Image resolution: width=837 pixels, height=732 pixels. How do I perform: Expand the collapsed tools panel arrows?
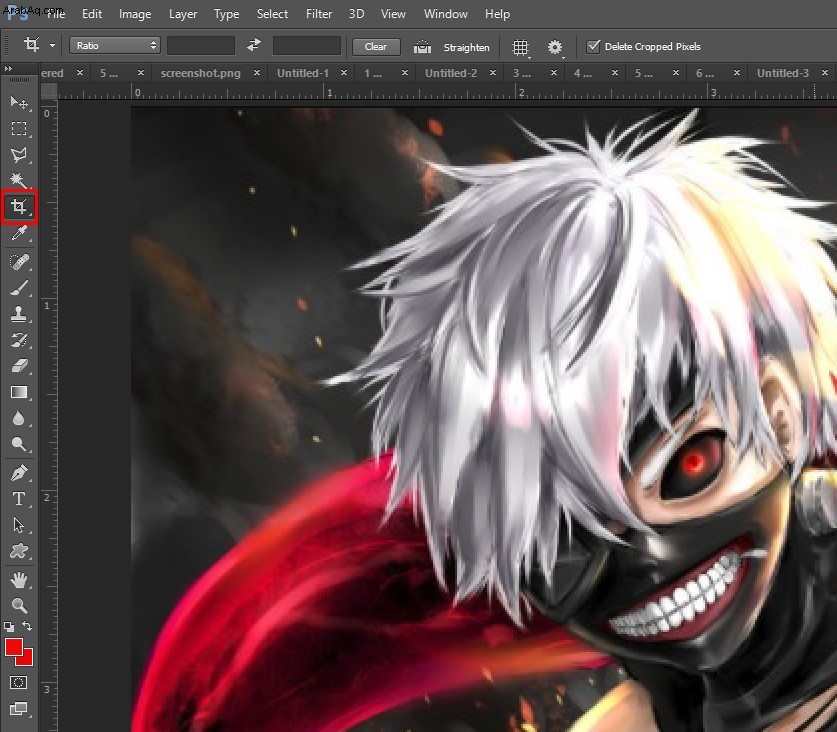pos(8,68)
